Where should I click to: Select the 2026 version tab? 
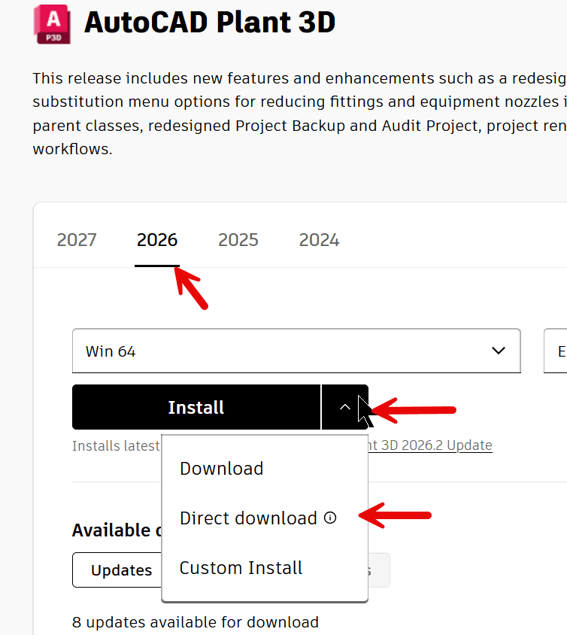[x=157, y=240]
